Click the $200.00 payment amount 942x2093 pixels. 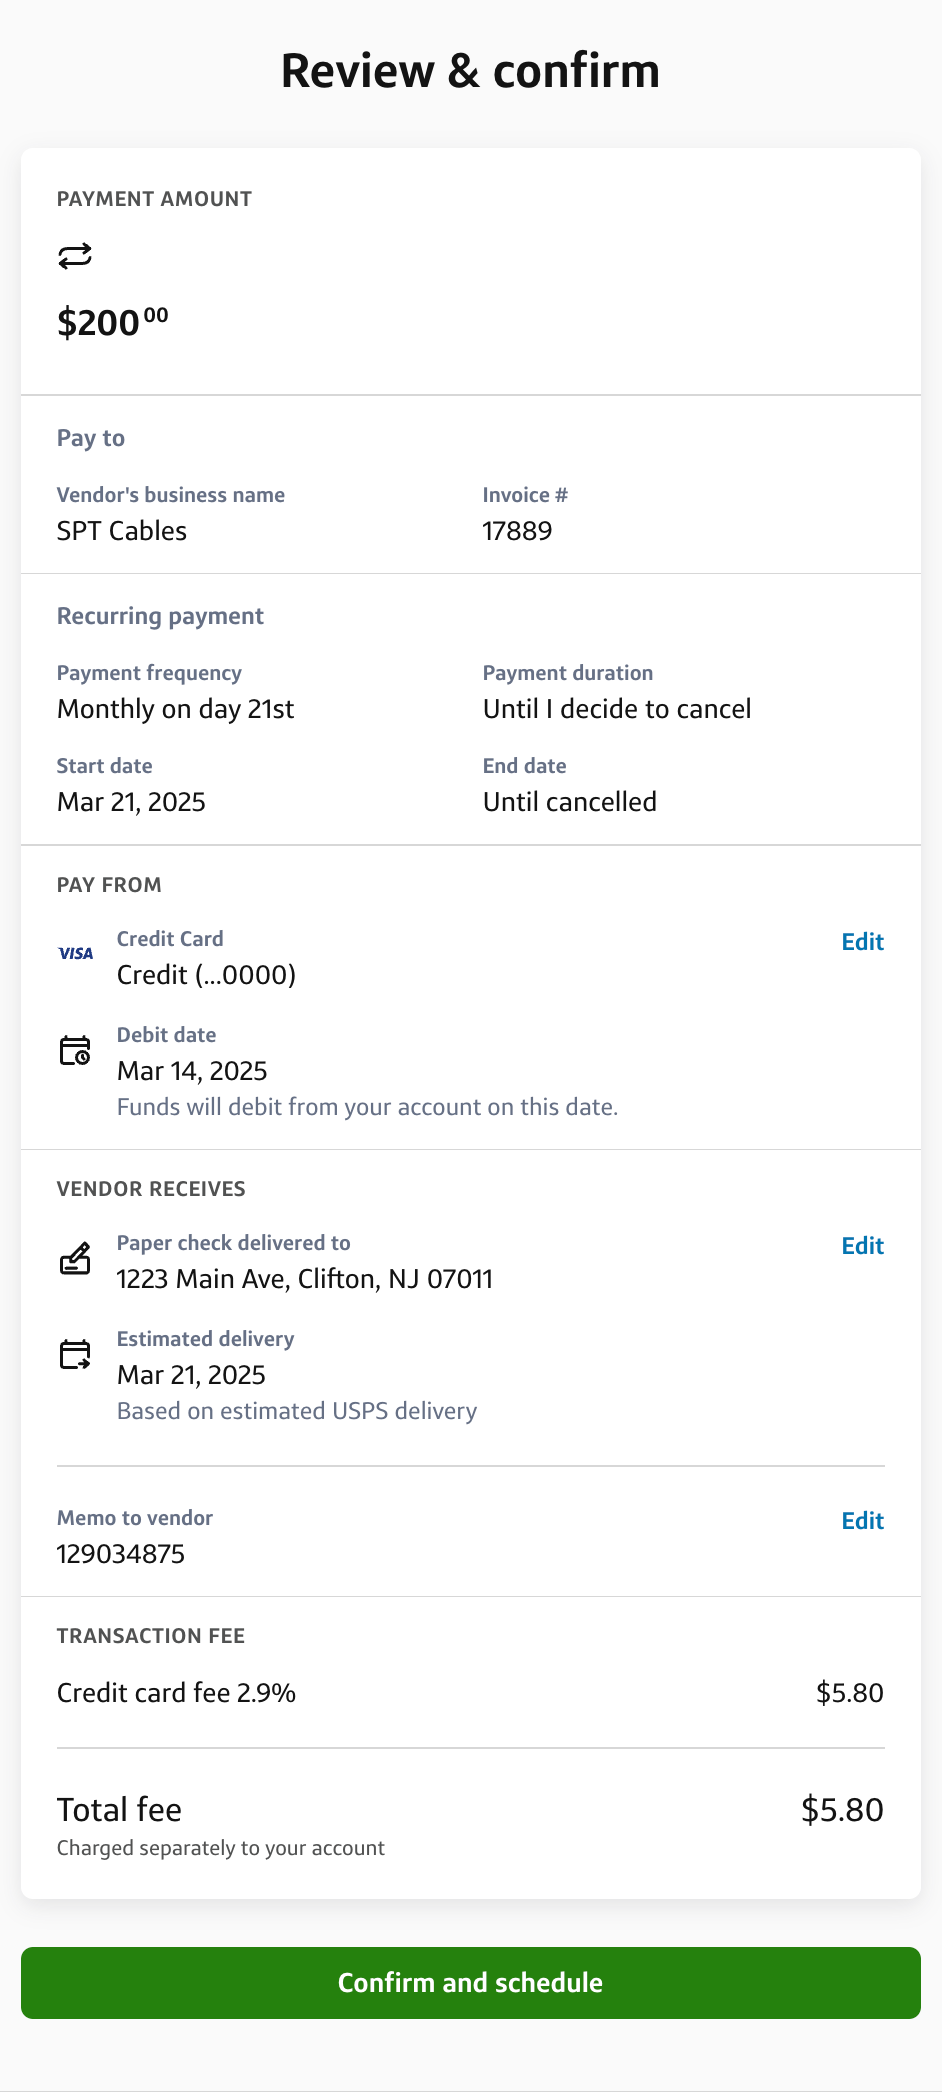[x=112, y=322]
